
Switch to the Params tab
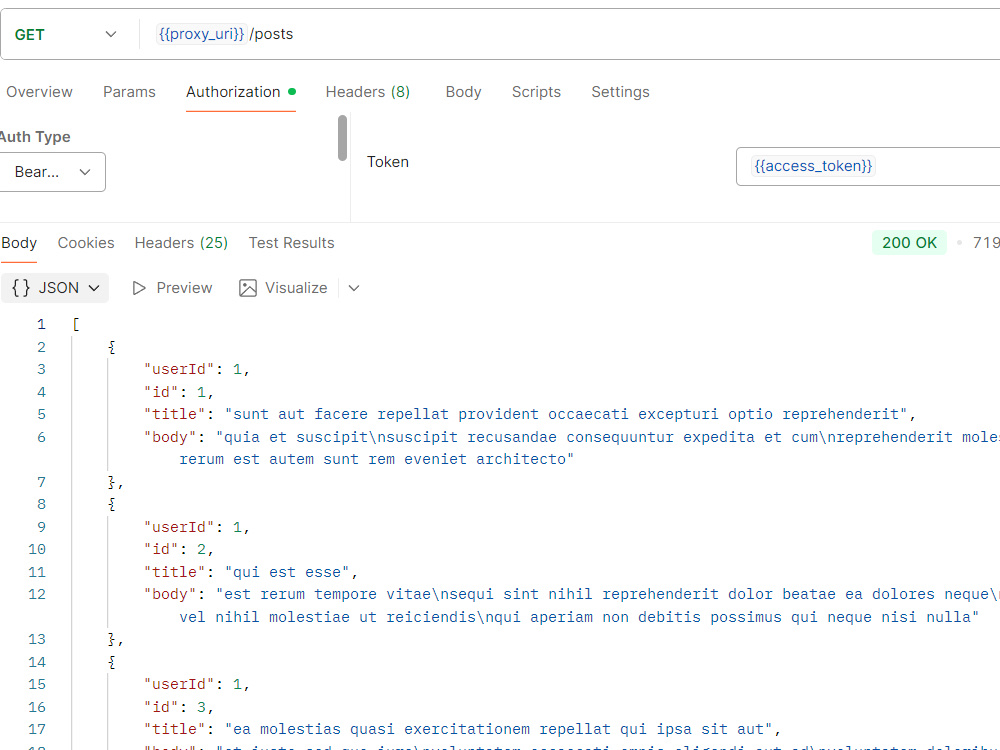129,92
